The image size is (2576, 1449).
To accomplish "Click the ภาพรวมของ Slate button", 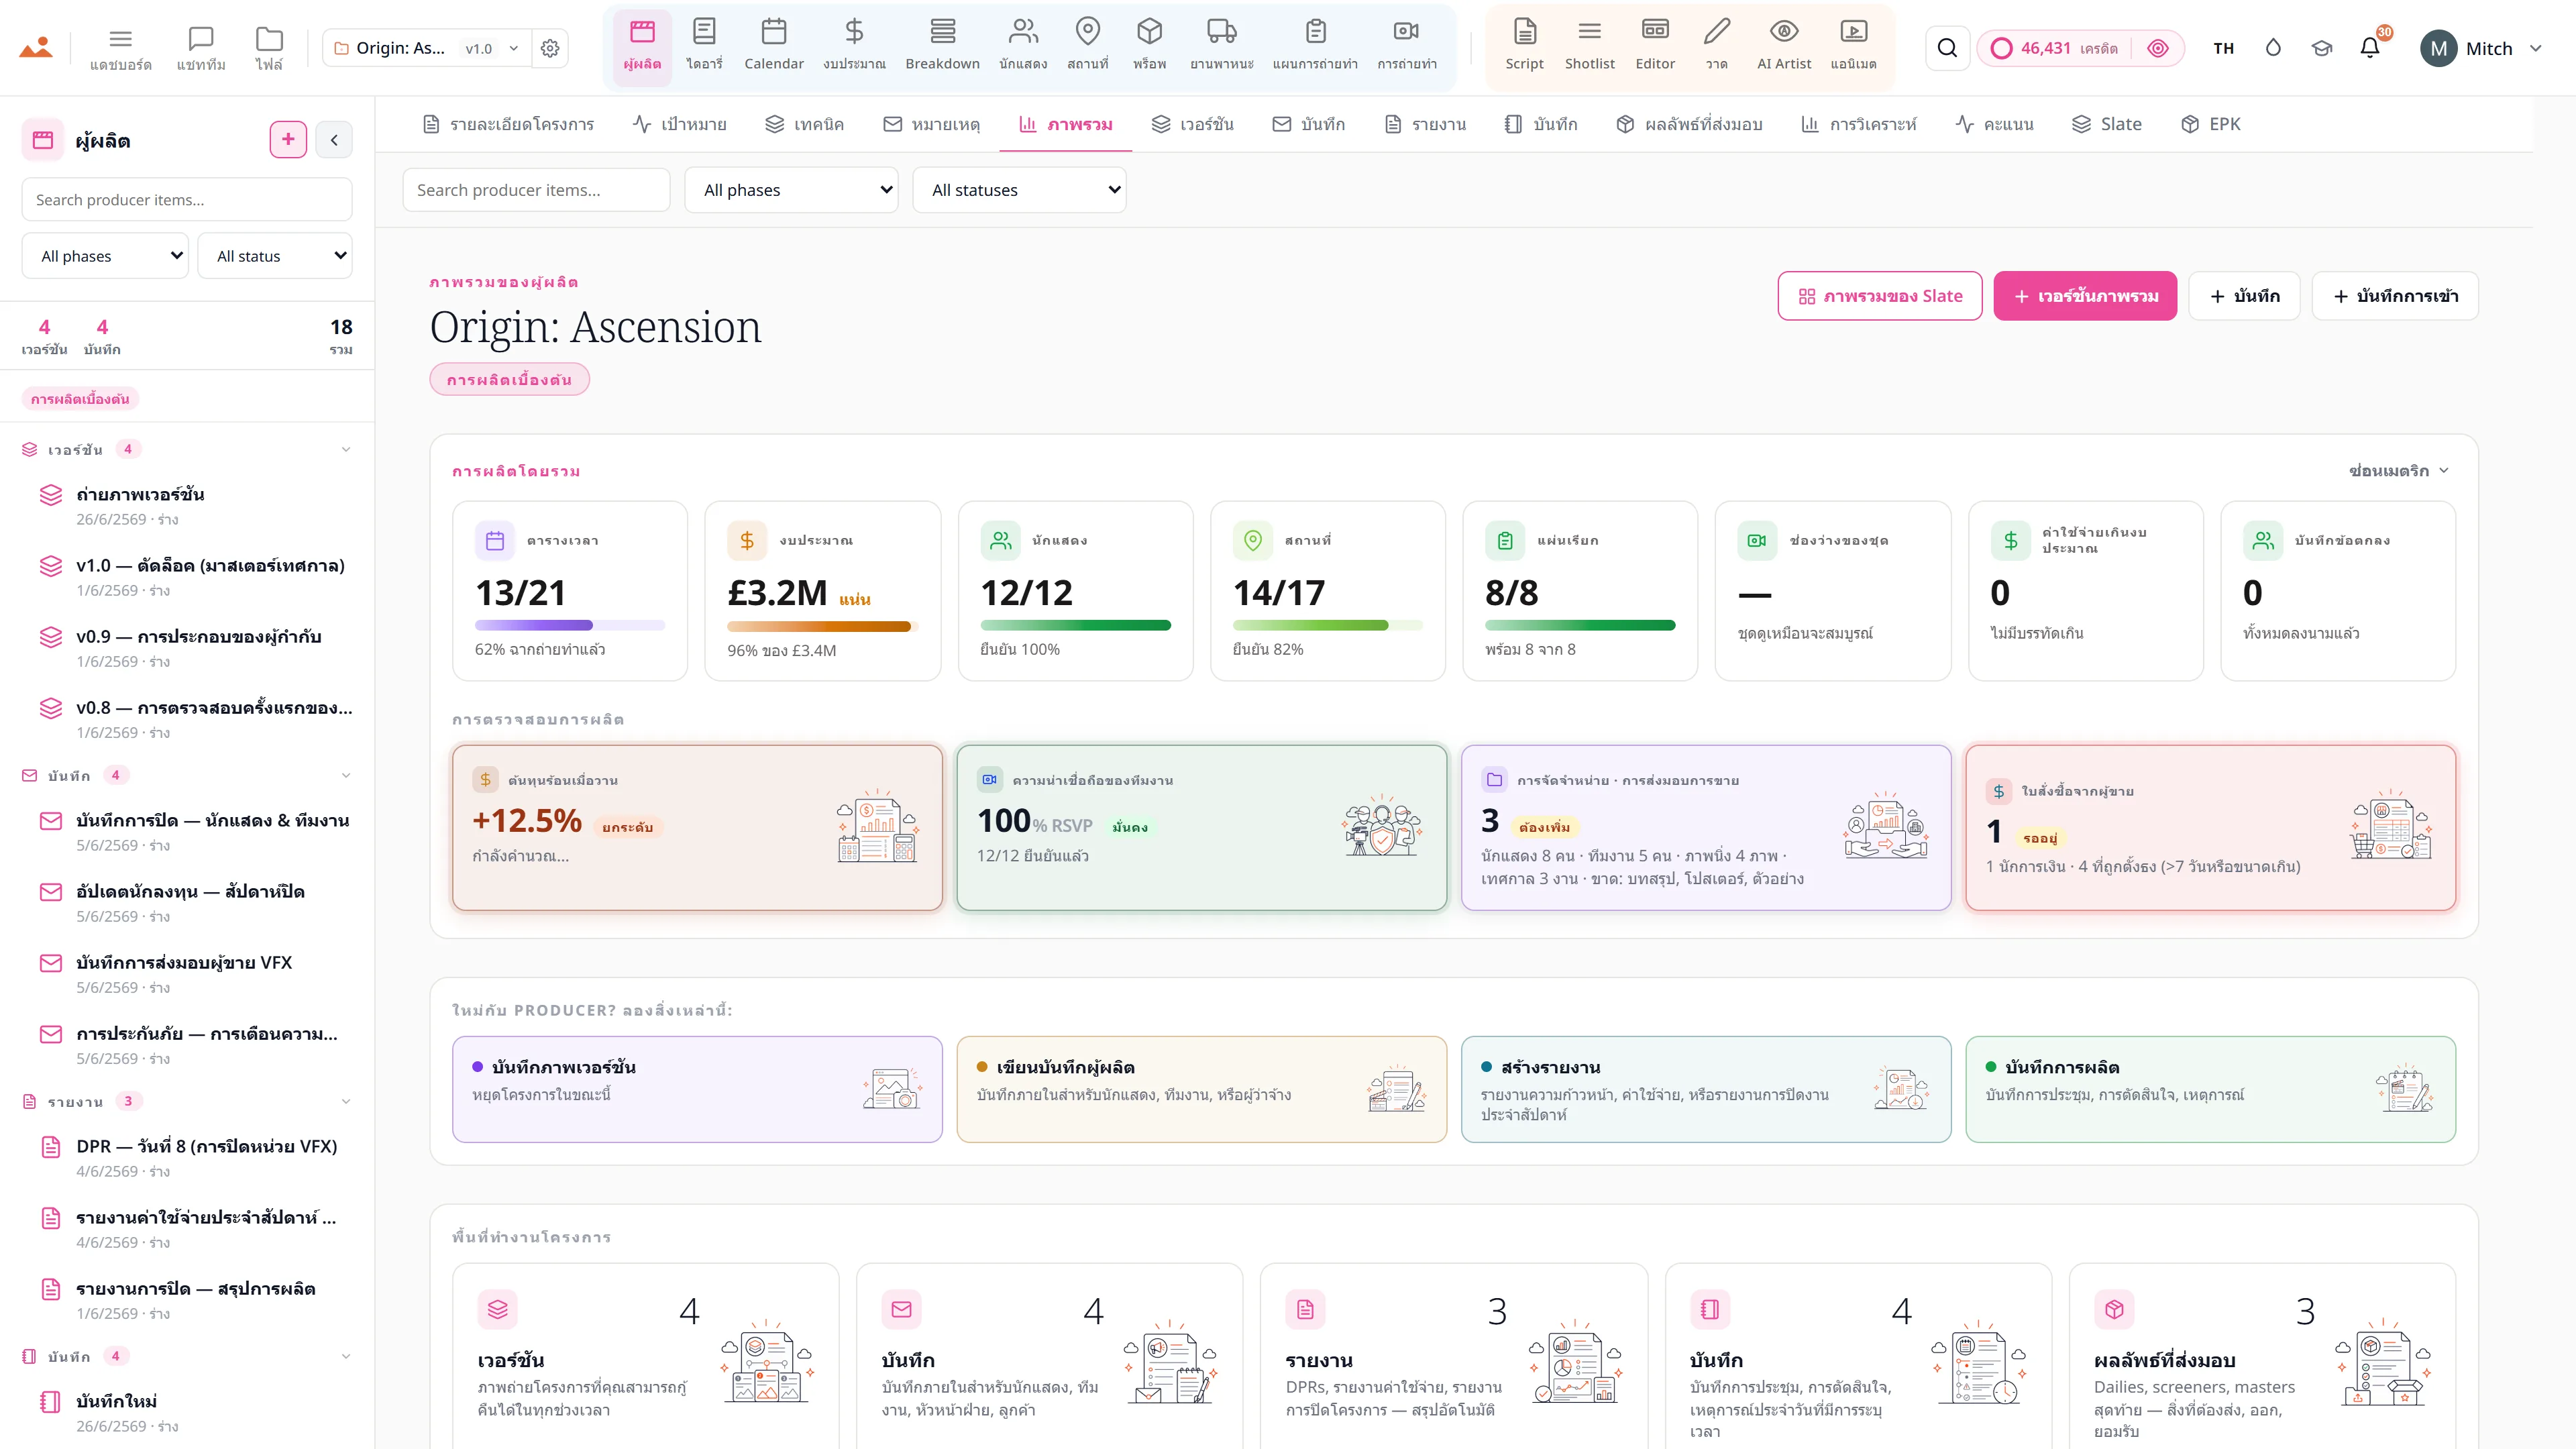I will tap(1879, 296).
